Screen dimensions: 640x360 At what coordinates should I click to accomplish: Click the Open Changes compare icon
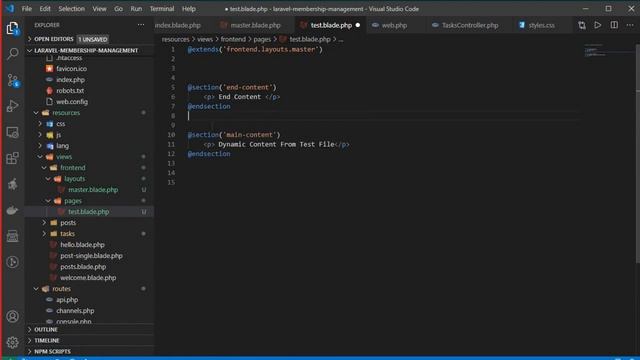[x=582, y=25]
